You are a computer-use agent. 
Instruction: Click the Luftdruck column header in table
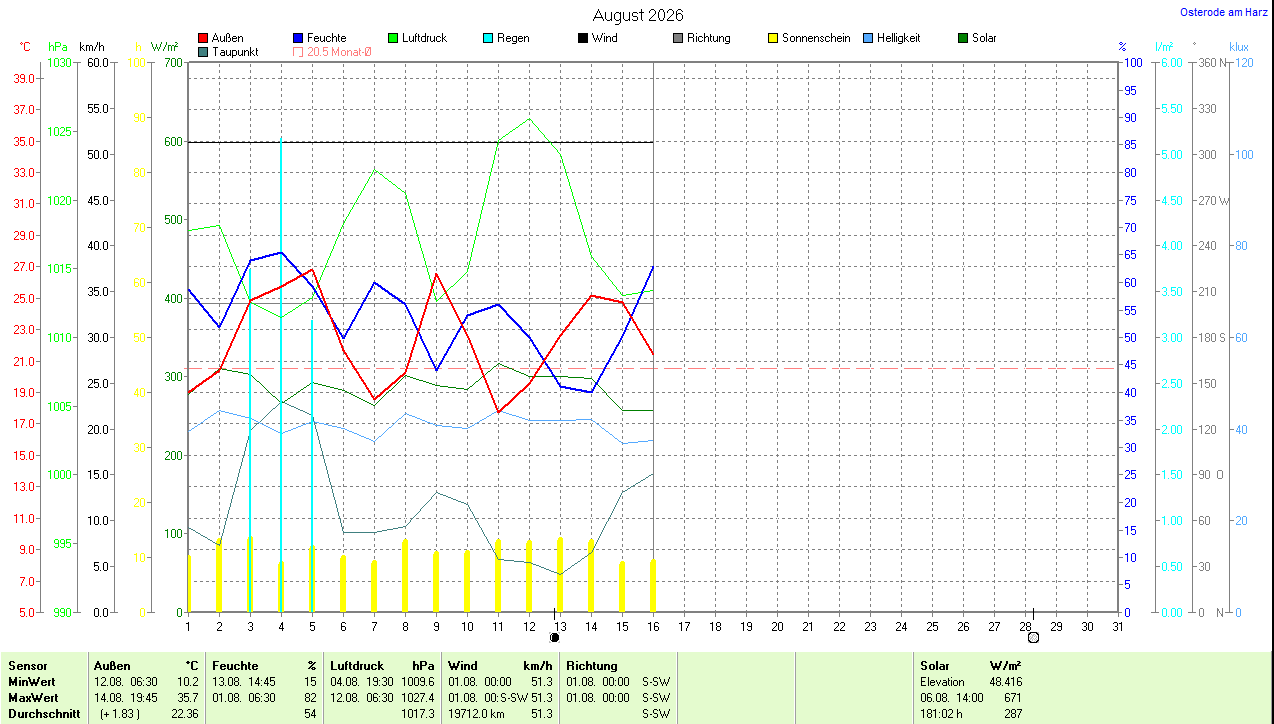(x=356, y=666)
